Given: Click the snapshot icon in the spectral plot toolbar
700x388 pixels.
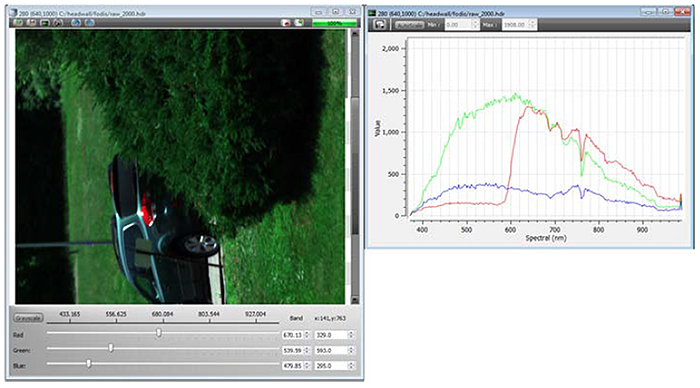Looking at the screenshot, I should 379,25.
